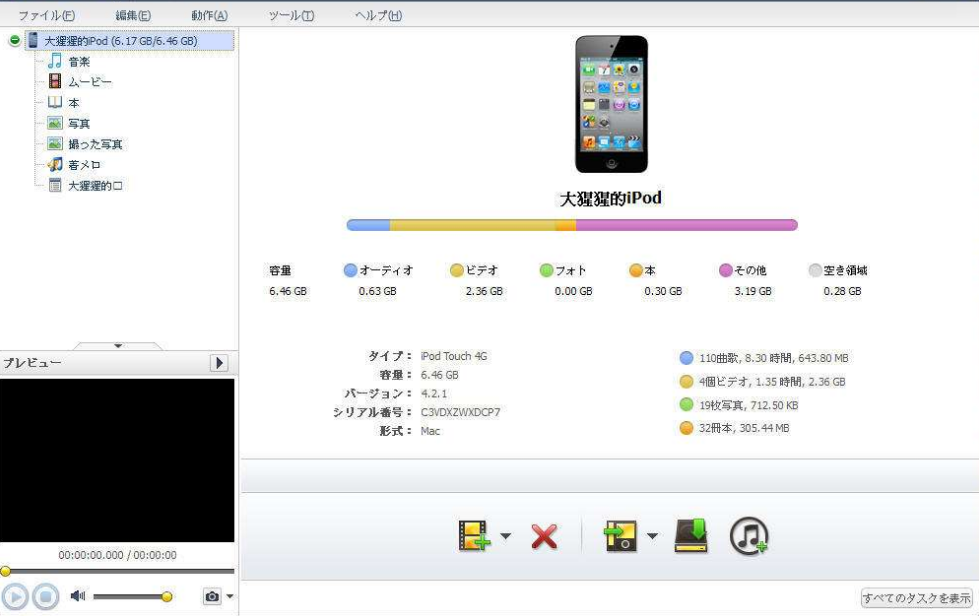Click the yellow ビデオ legend dot
This screenshot has height=616, width=979.
click(x=456, y=270)
